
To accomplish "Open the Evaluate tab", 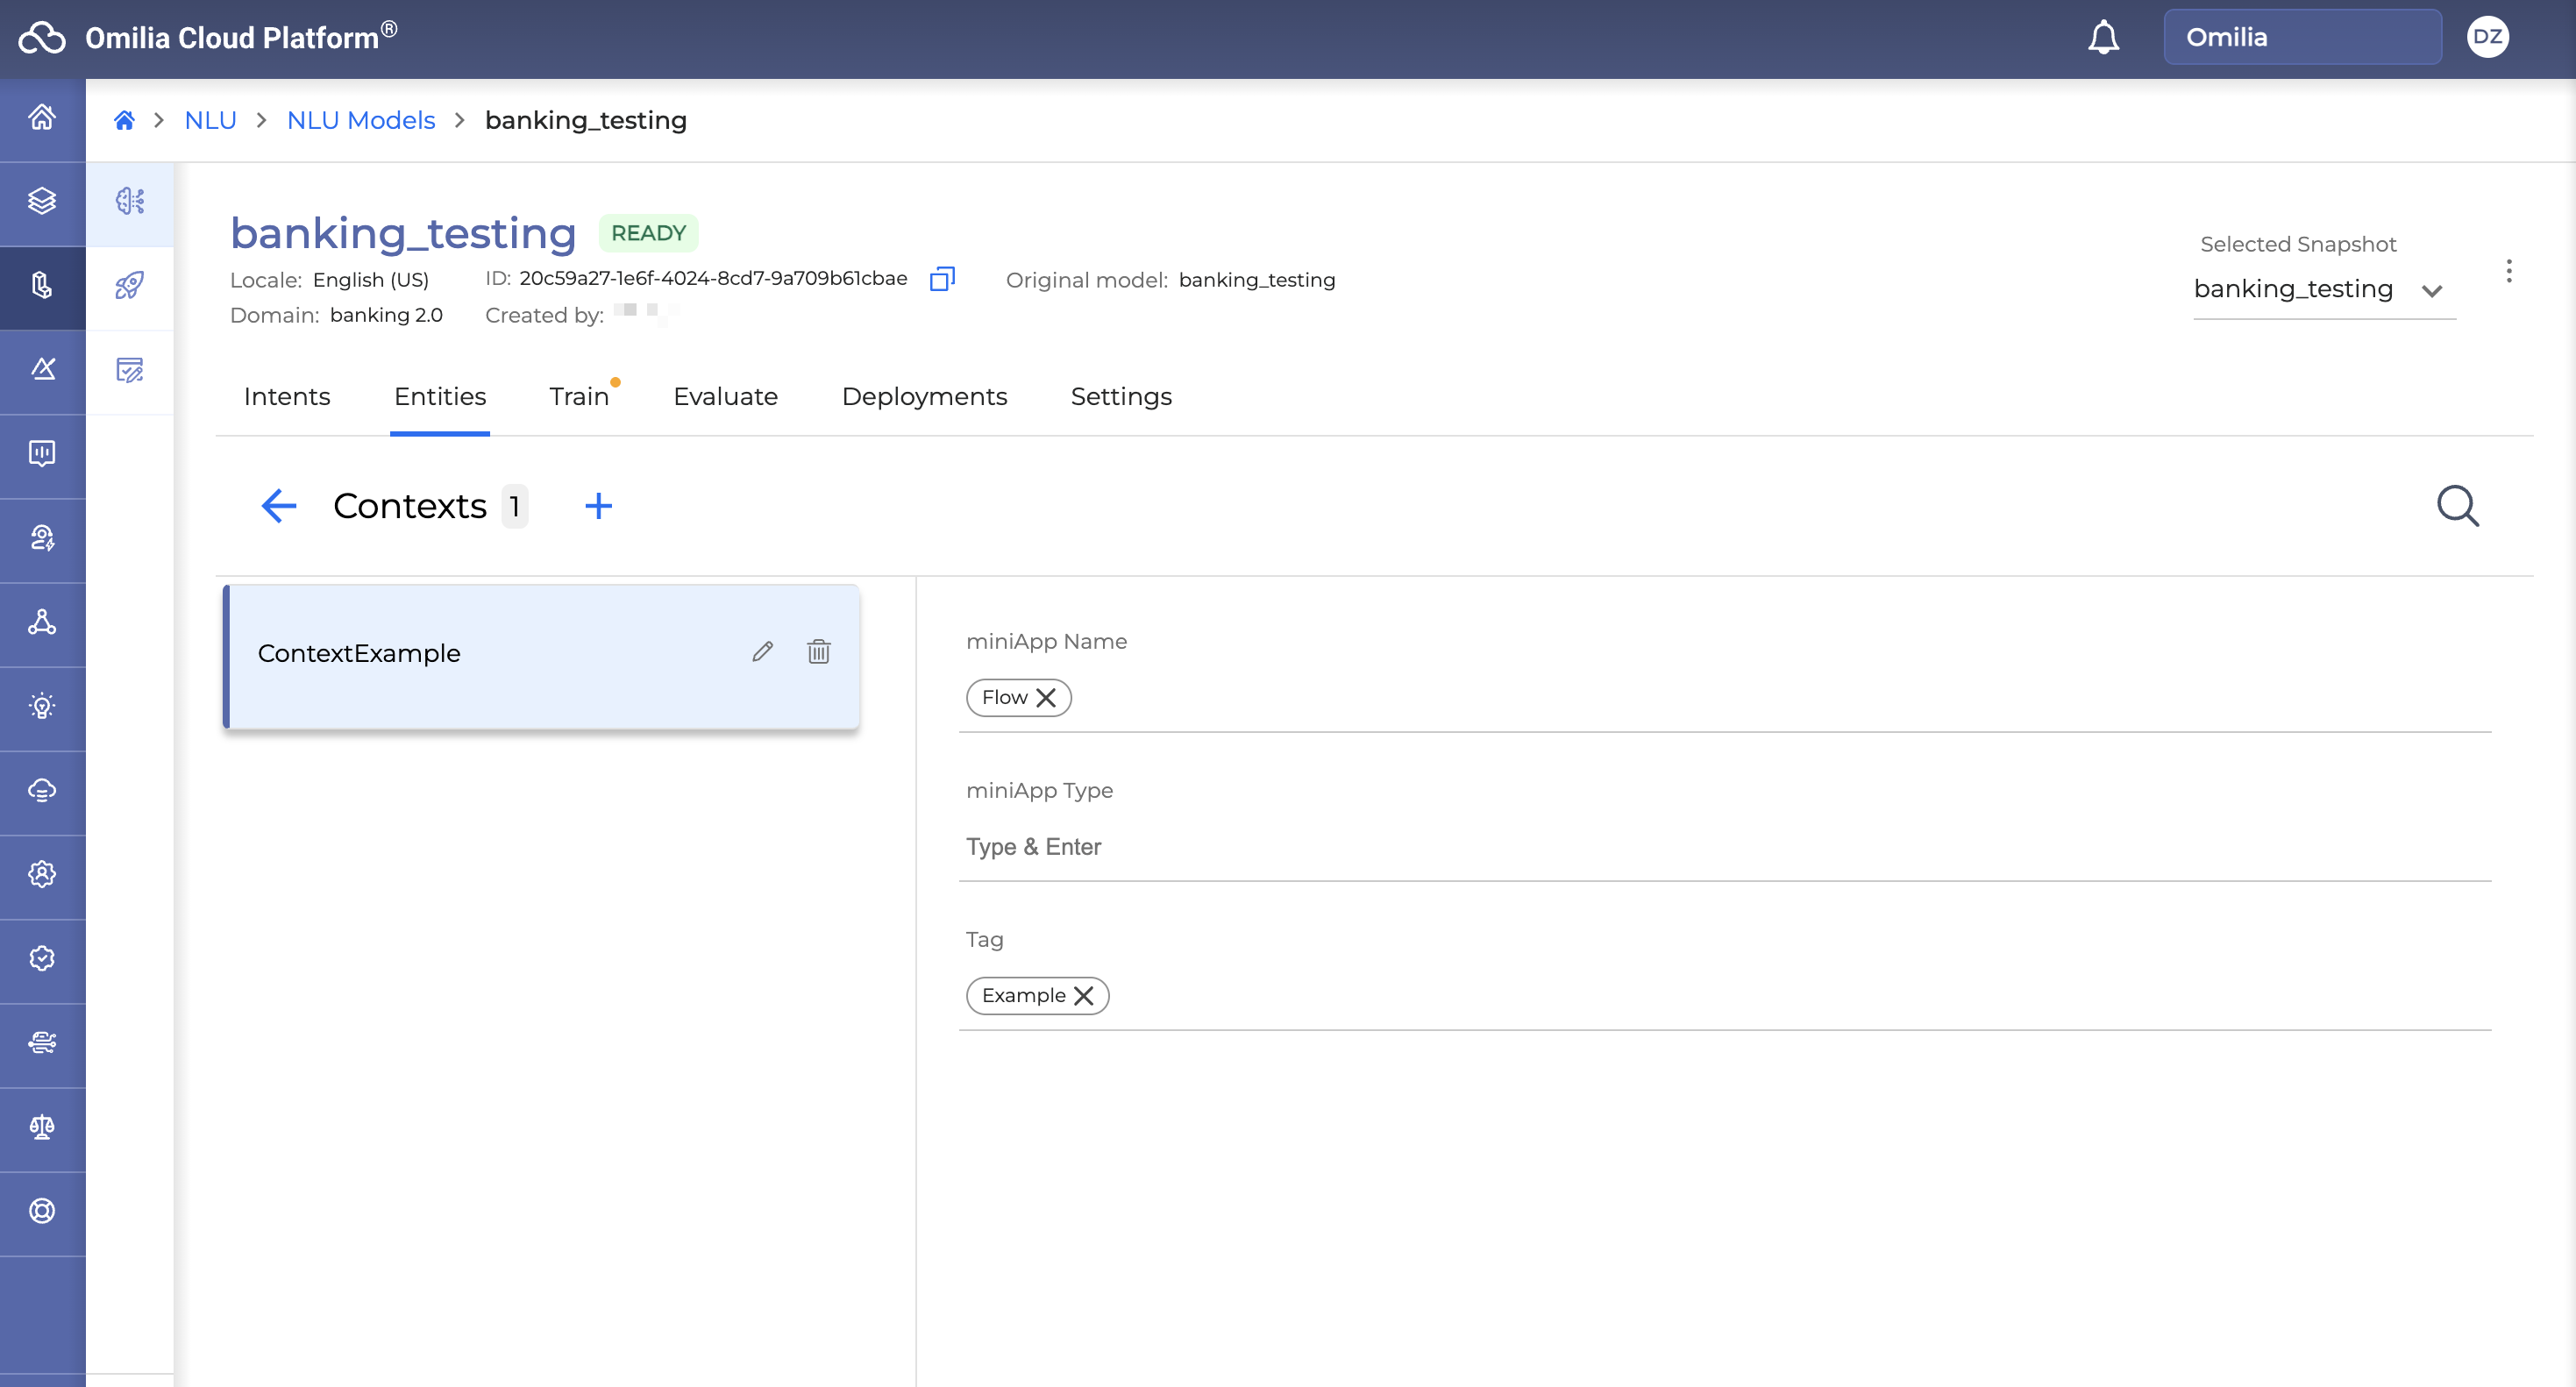I will coord(725,397).
